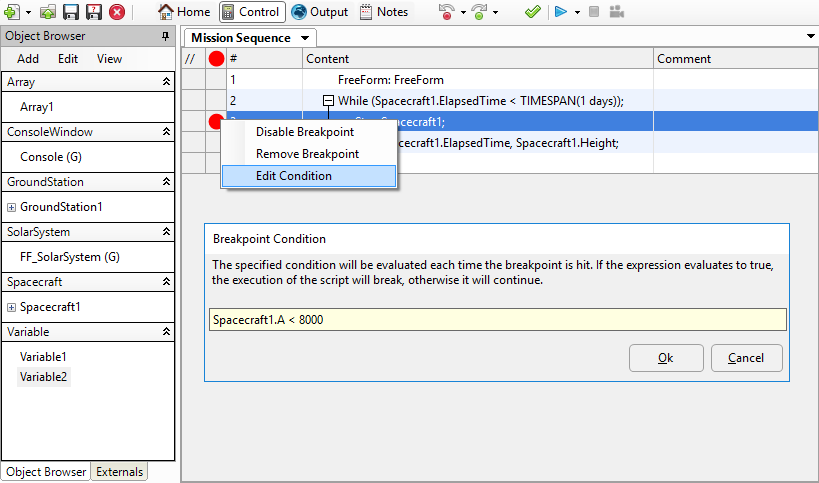Screen dimensions: 819x483
Task: Select line with Spacecraft1.Height report
Action: (x=507, y=143)
